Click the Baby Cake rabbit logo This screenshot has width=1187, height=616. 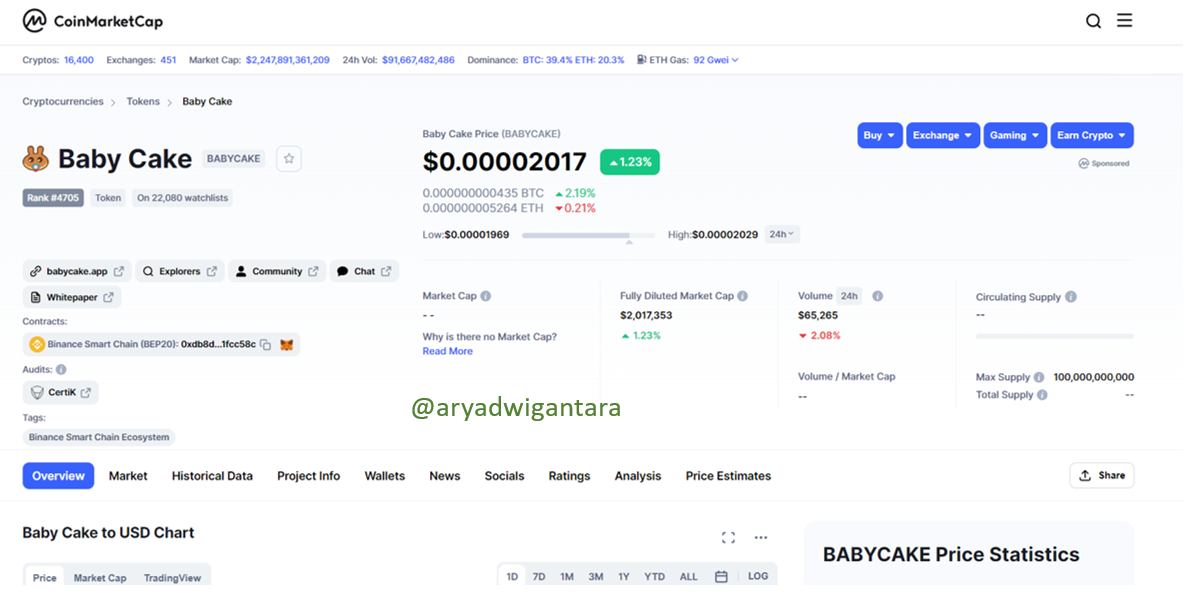click(36, 159)
